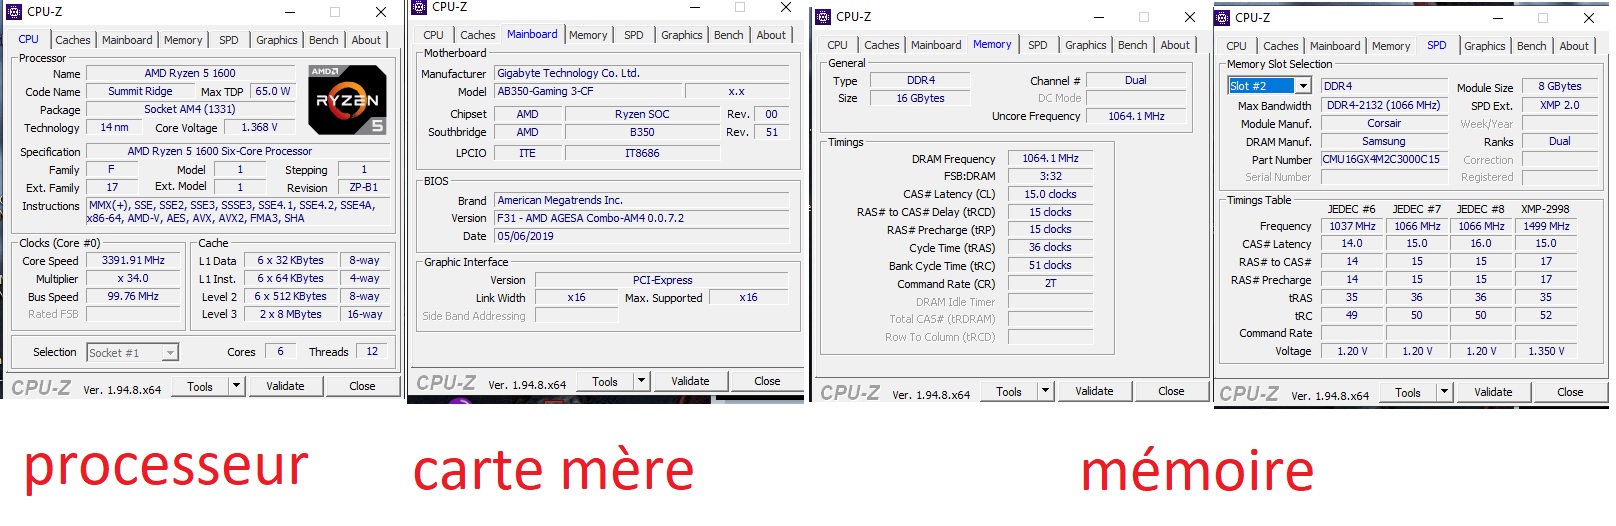Open the About tab in CPU window
Viewport: 1616px width, 526px height.
pyautogui.click(x=366, y=40)
